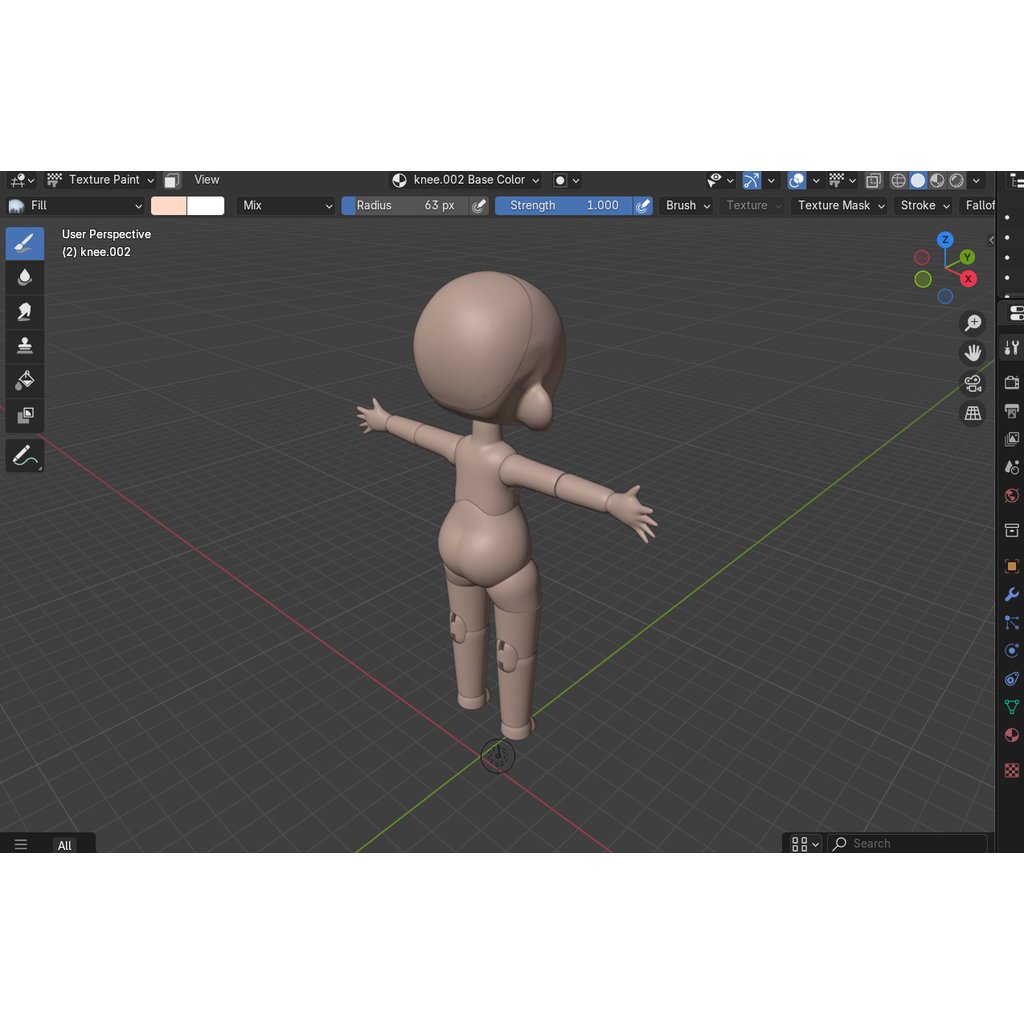Viewport: 1024px width, 1024px height.
Task: Toggle radius pressure sensitivity button
Action: pyautogui.click(x=479, y=206)
